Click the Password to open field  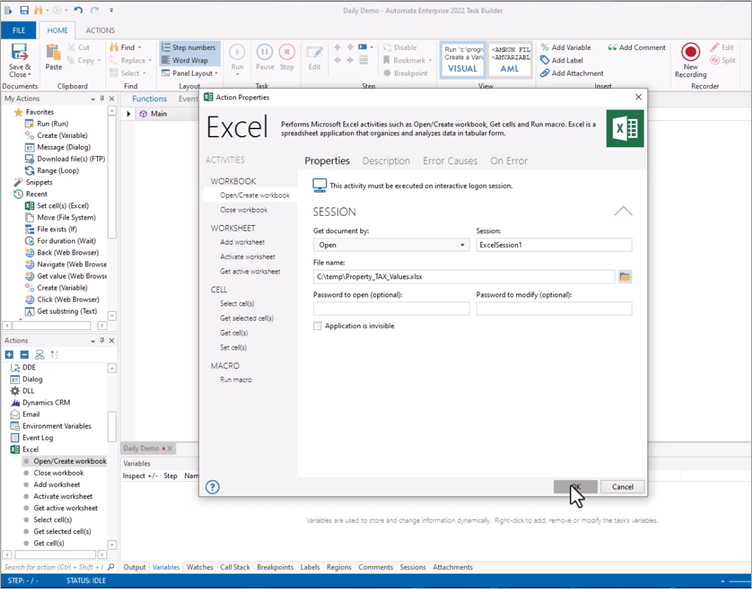391,309
